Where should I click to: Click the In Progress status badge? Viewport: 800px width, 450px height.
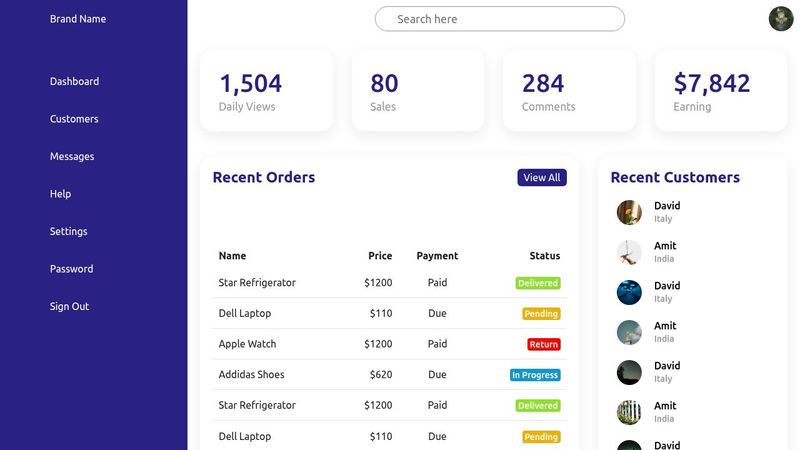tap(535, 375)
